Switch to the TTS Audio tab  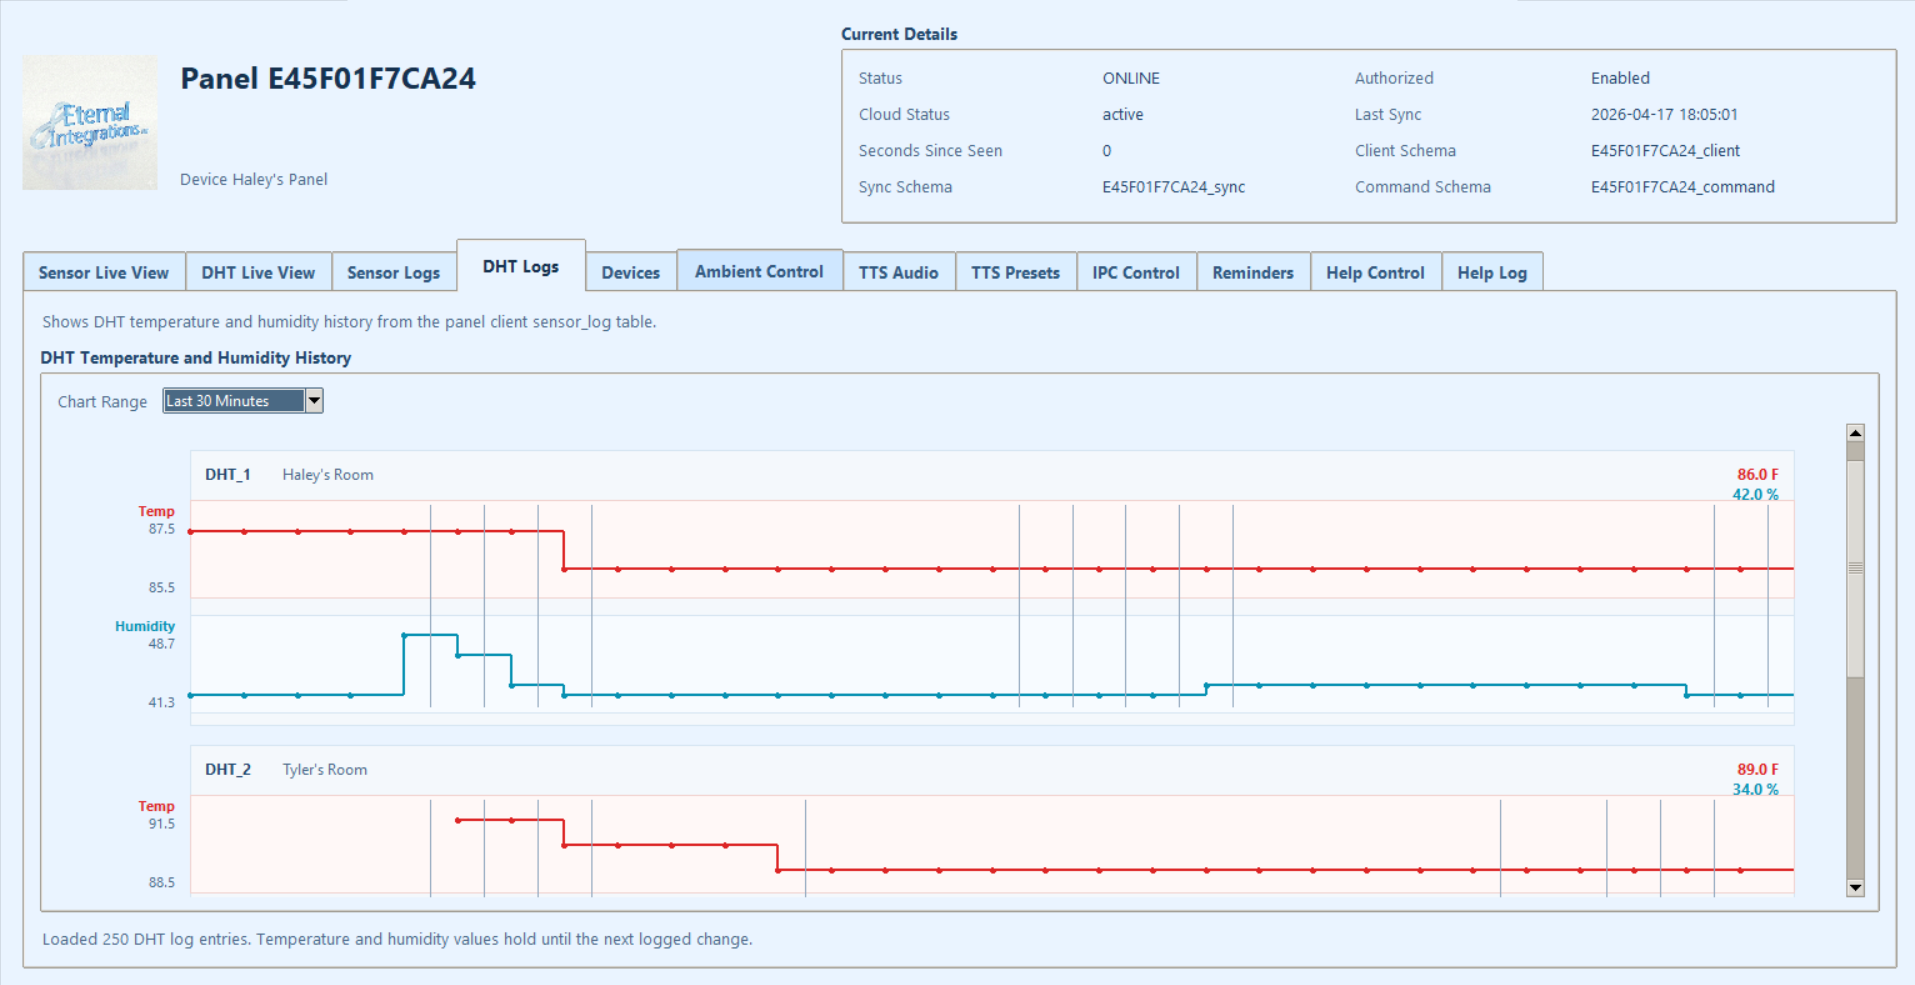[899, 272]
